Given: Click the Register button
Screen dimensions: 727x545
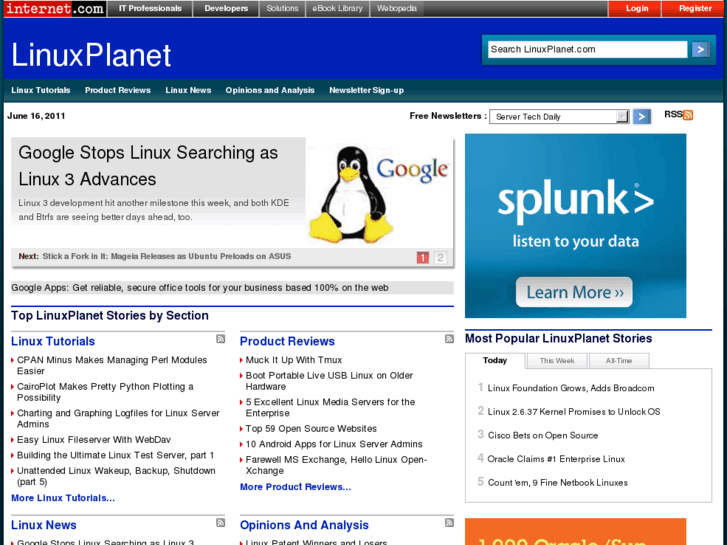Looking at the screenshot, I should coord(695,8).
